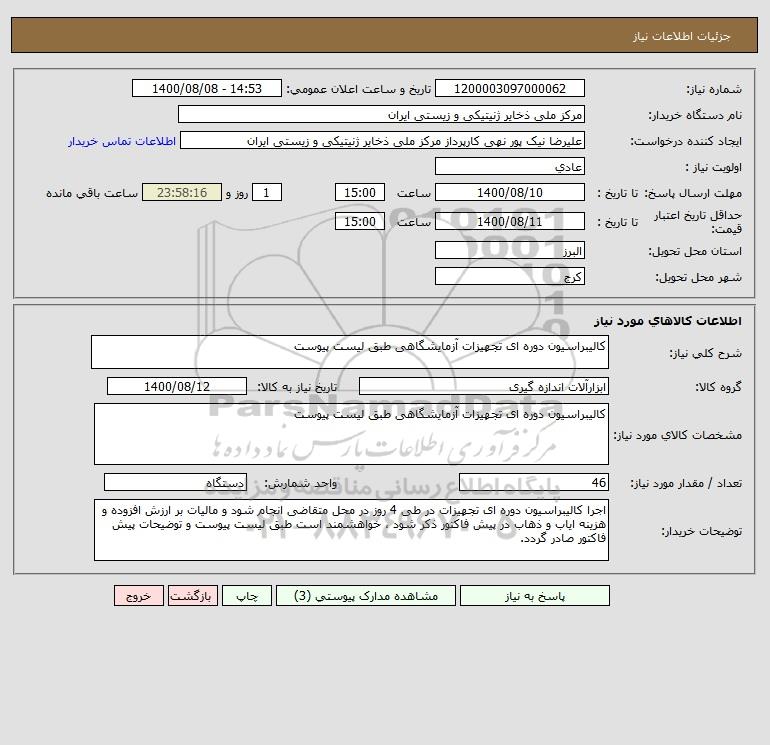Image resolution: width=770 pixels, height=745 pixels.
Task: Click the label واحد شمارش
Action: pyautogui.click(x=301, y=483)
